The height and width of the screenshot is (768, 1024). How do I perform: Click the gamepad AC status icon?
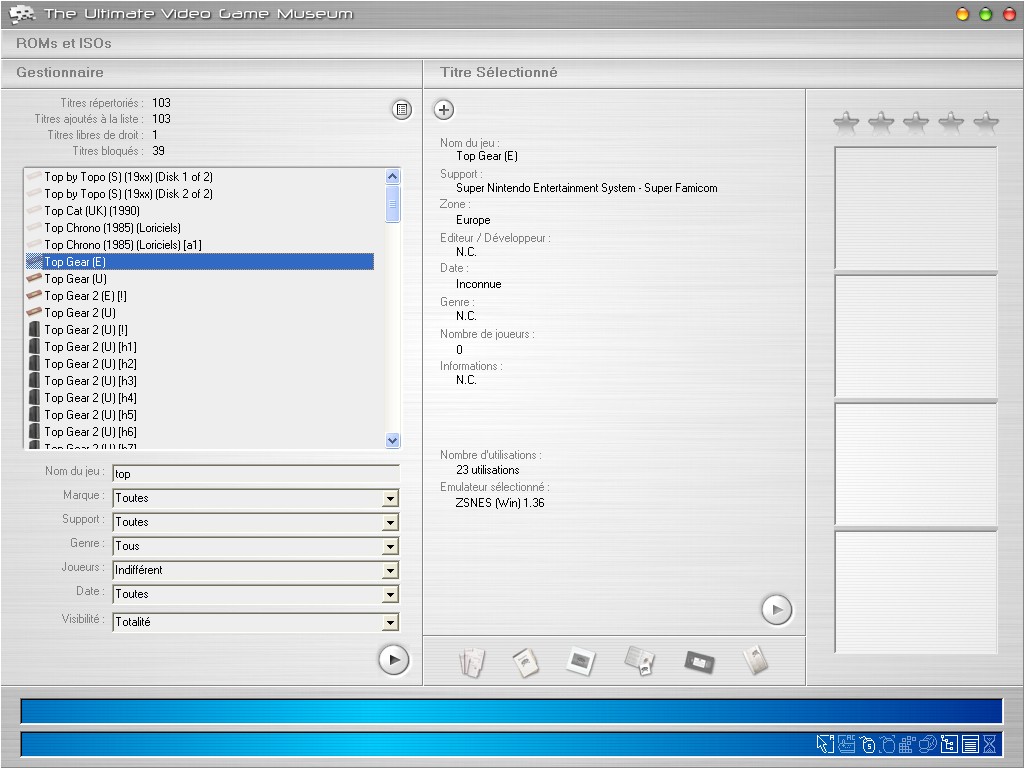coord(846,744)
